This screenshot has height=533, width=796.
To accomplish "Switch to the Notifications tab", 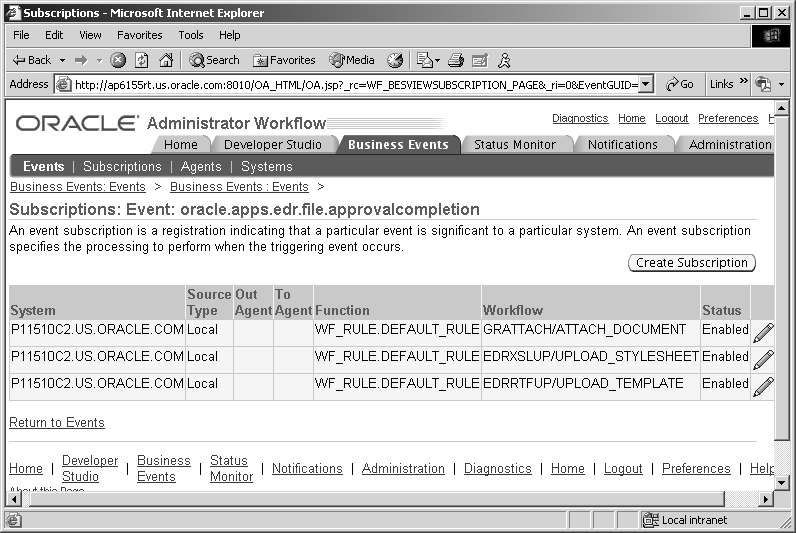I will (x=622, y=145).
